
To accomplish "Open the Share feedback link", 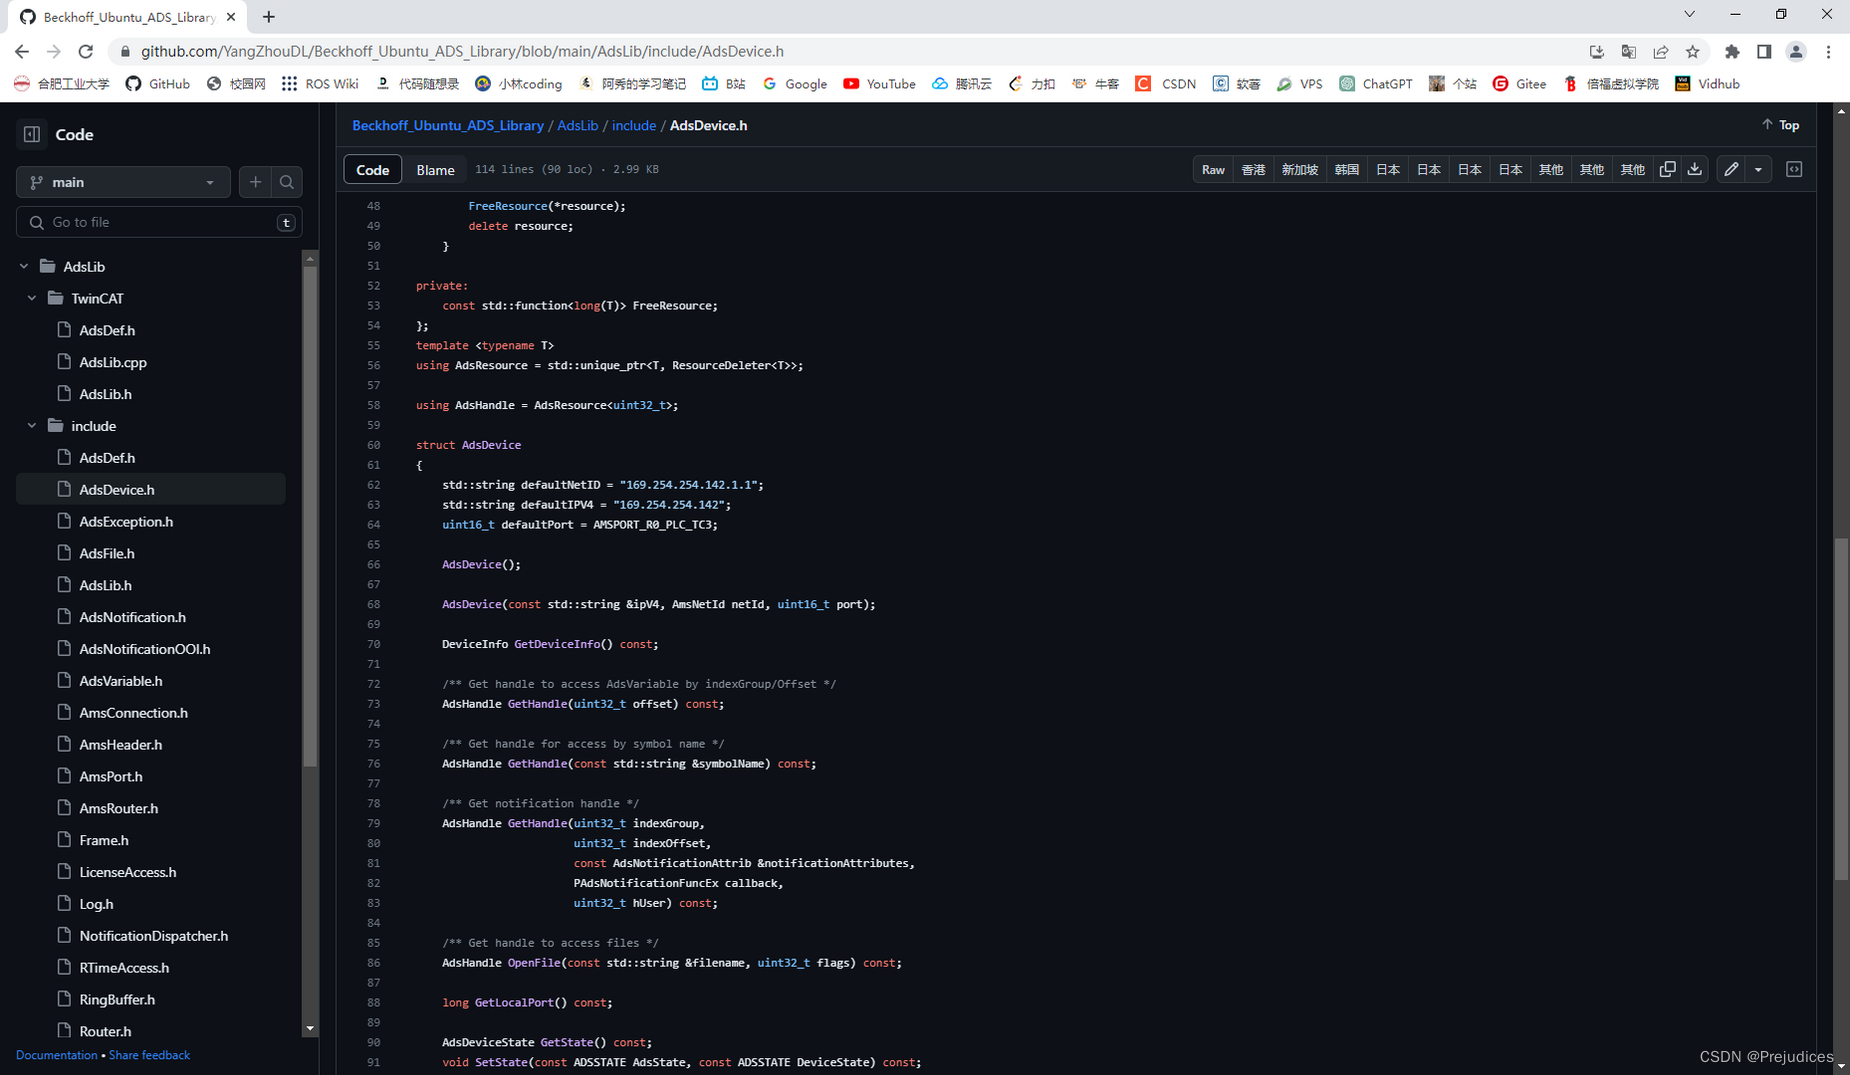I will tap(149, 1055).
